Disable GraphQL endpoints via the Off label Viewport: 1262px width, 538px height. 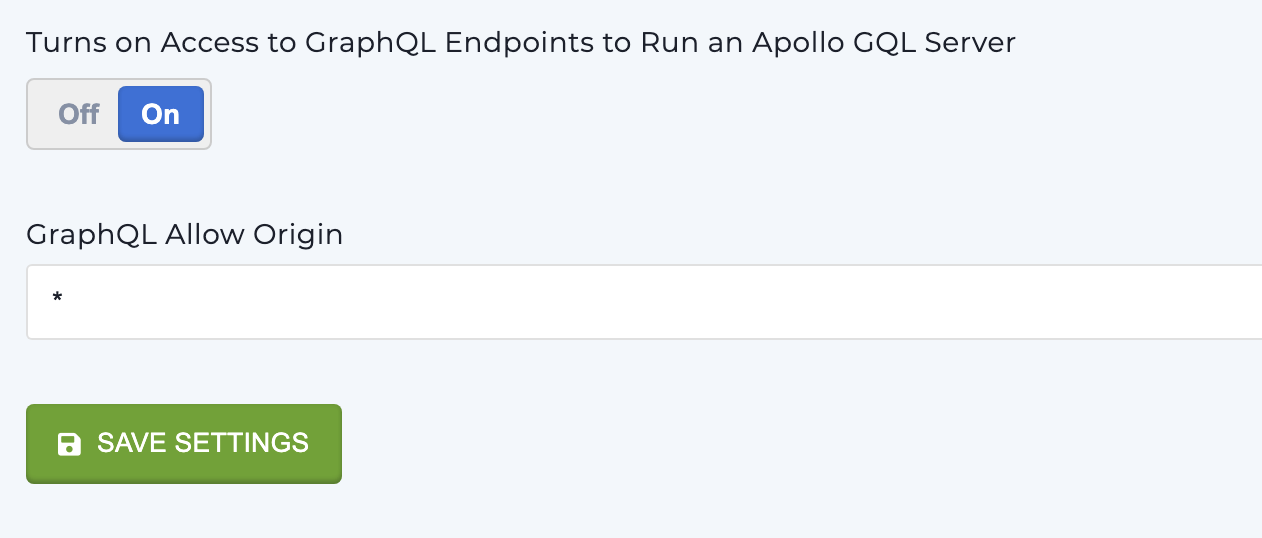(78, 114)
